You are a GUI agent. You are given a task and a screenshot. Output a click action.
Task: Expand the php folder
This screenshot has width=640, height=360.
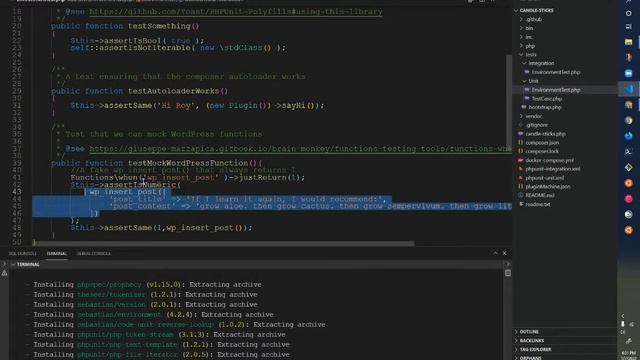(521, 46)
